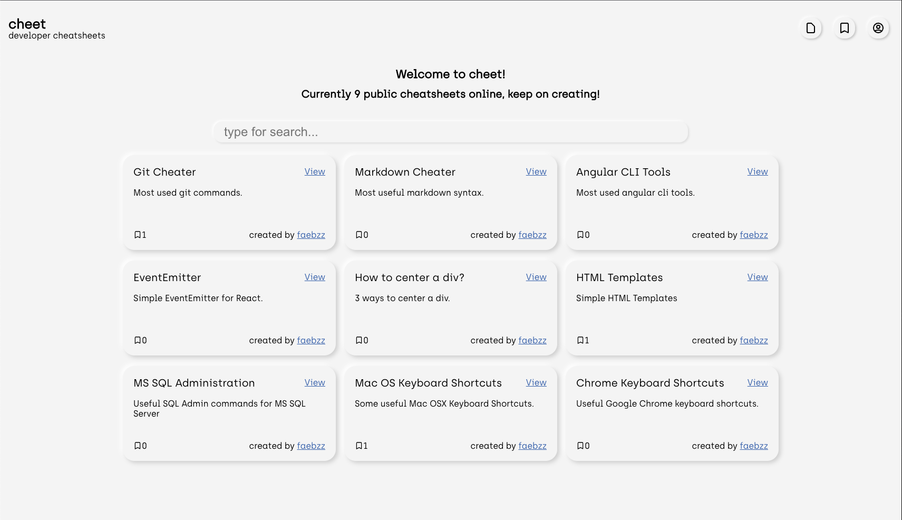View the Git Cheater cheatsheet
This screenshot has width=902, height=520.
click(x=315, y=171)
